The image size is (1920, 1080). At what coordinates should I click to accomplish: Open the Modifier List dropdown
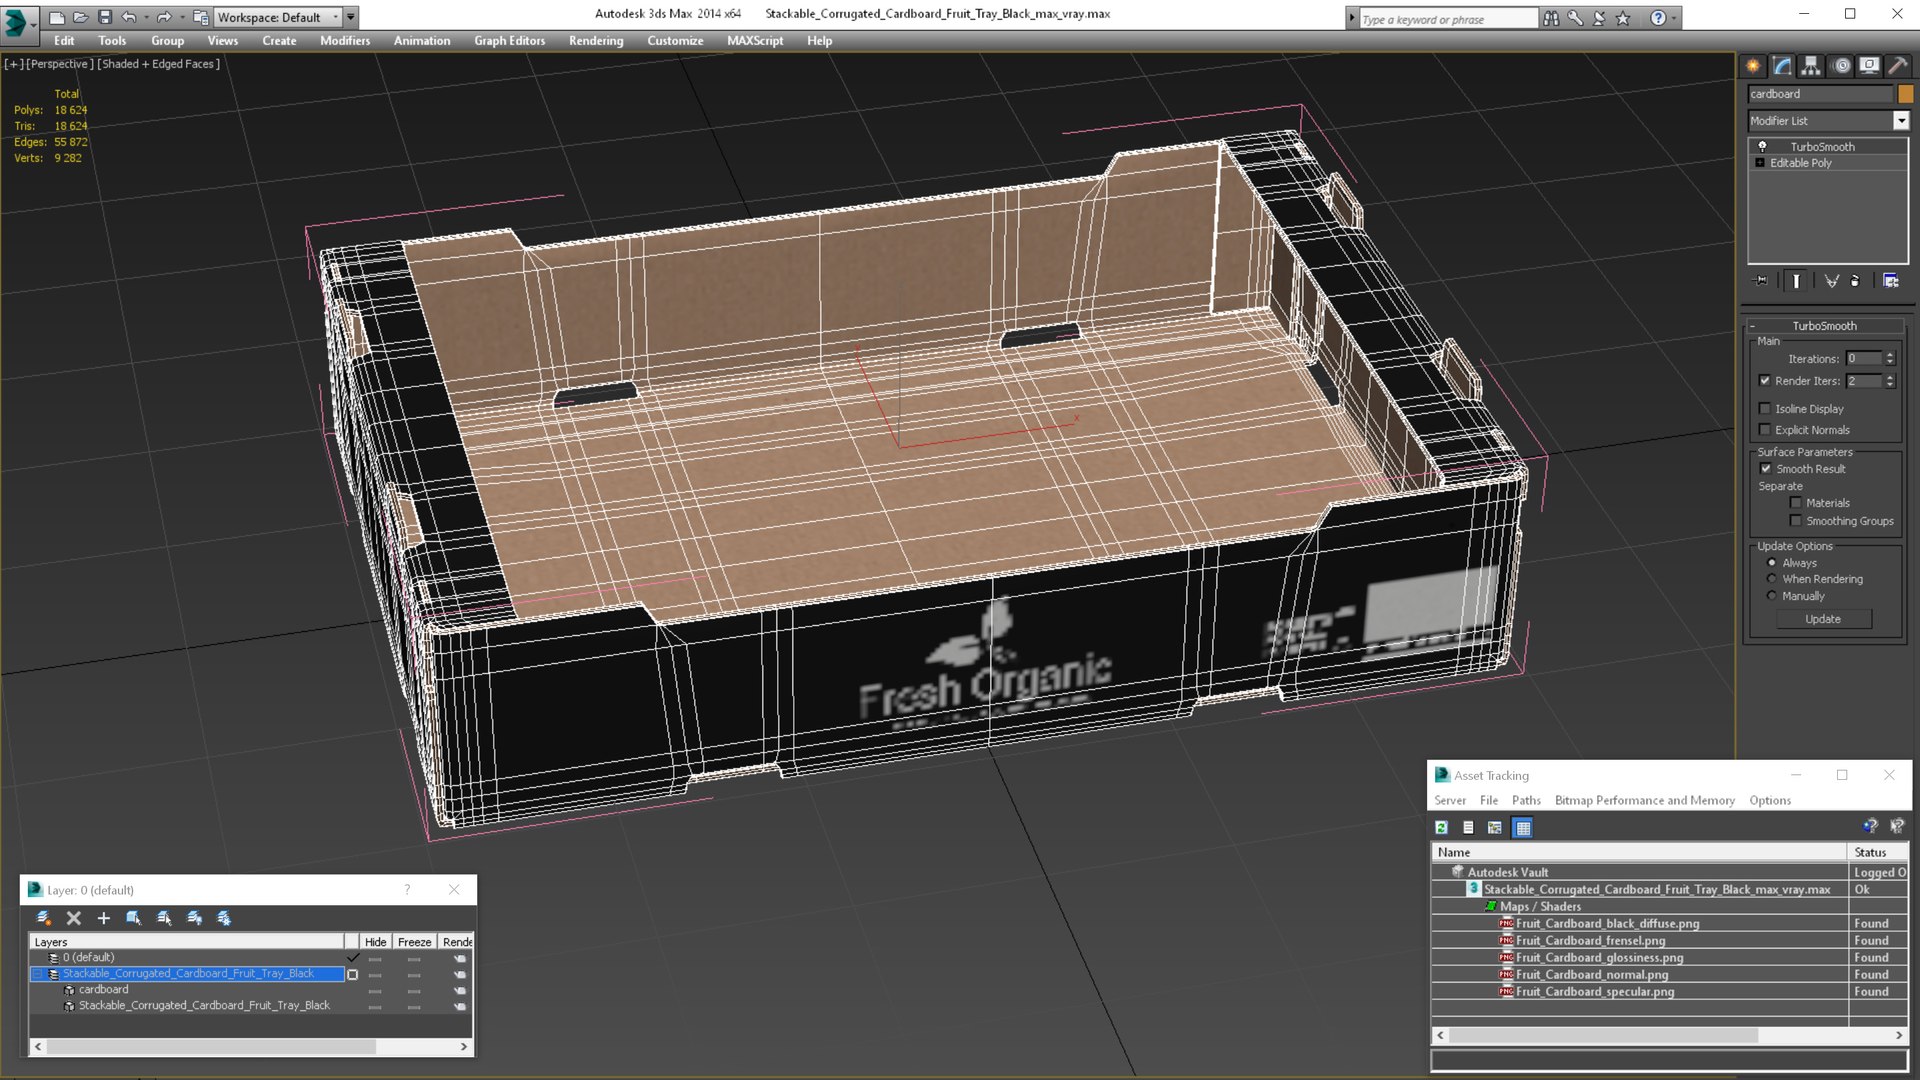pos(1900,121)
